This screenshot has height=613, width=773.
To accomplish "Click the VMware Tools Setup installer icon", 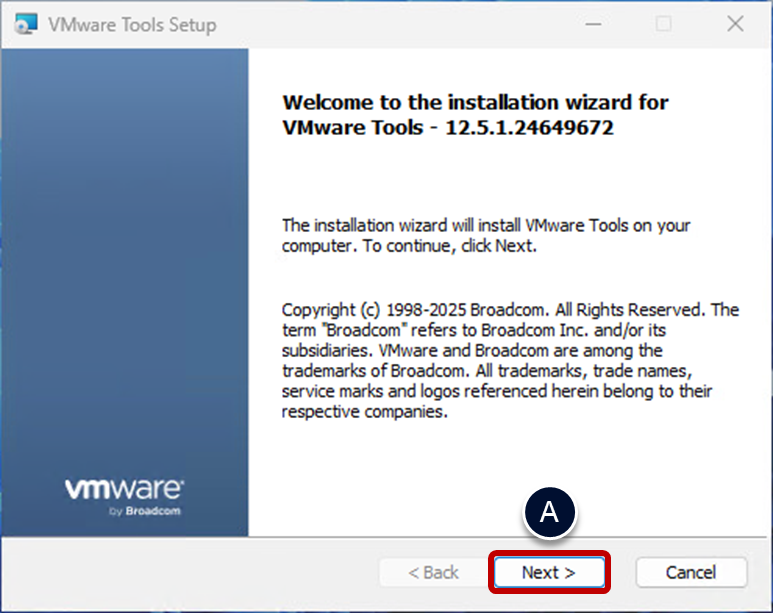I will pos(26,24).
